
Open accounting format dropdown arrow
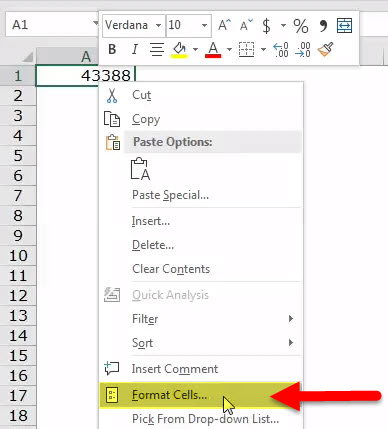point(283,25)
